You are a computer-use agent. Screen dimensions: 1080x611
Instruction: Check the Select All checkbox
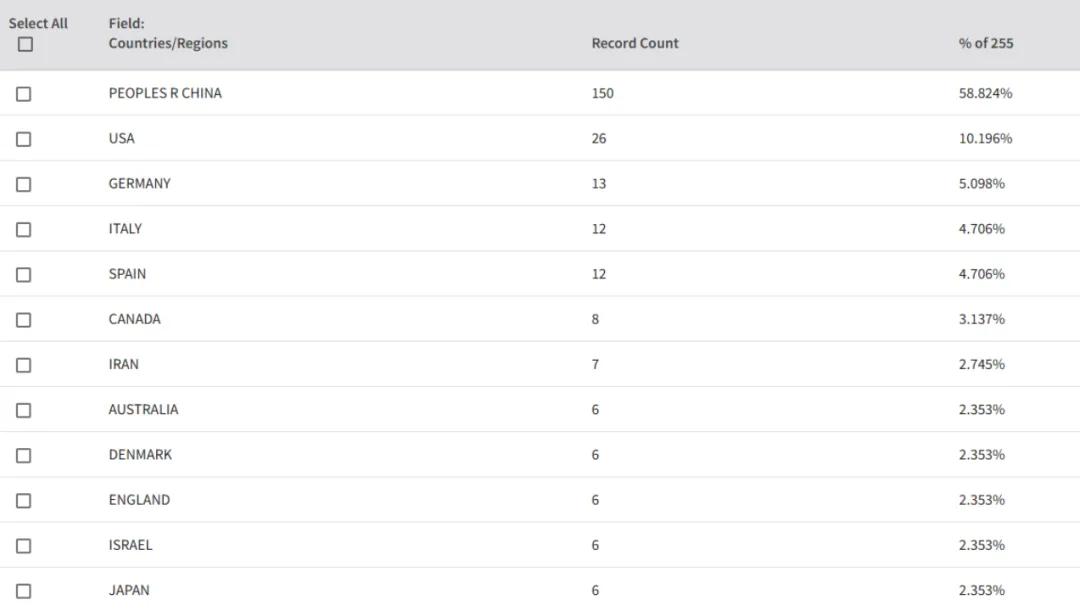pyautogui.click(x=25, y=45)
